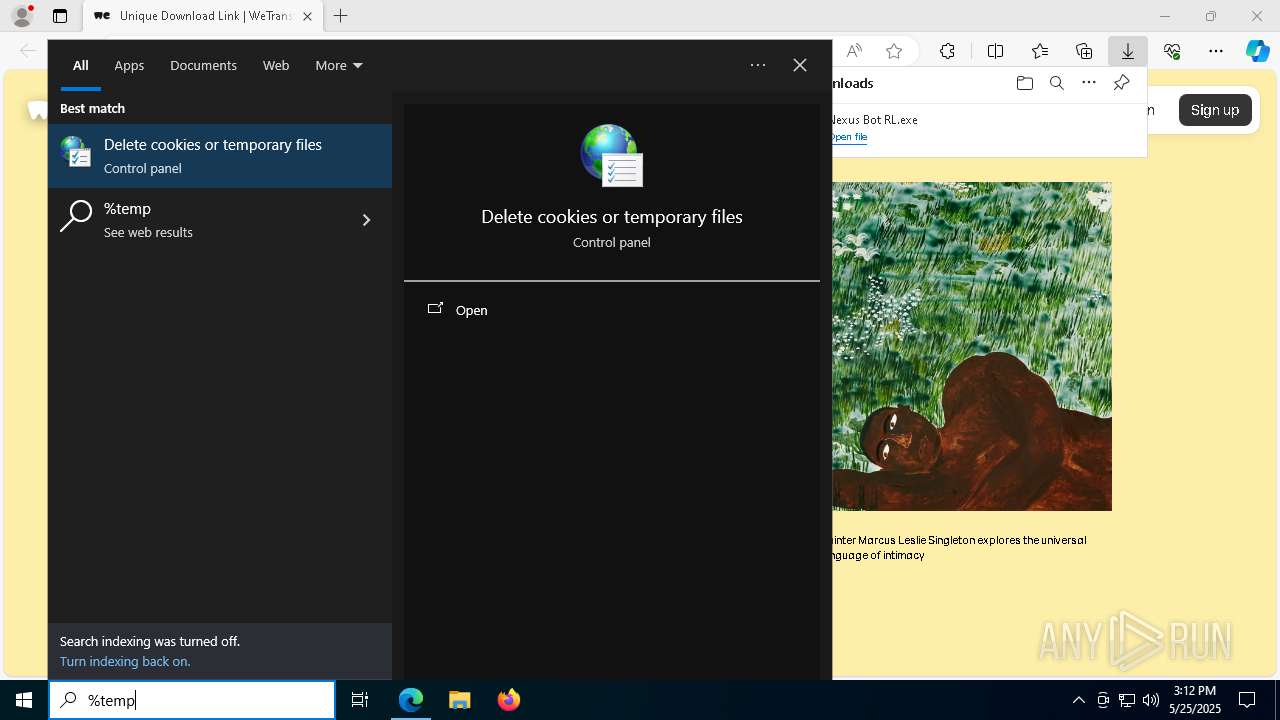Screen dimensions: 1280x720
Task: Open Browser essentials icon
Action: click(1172, 51)
